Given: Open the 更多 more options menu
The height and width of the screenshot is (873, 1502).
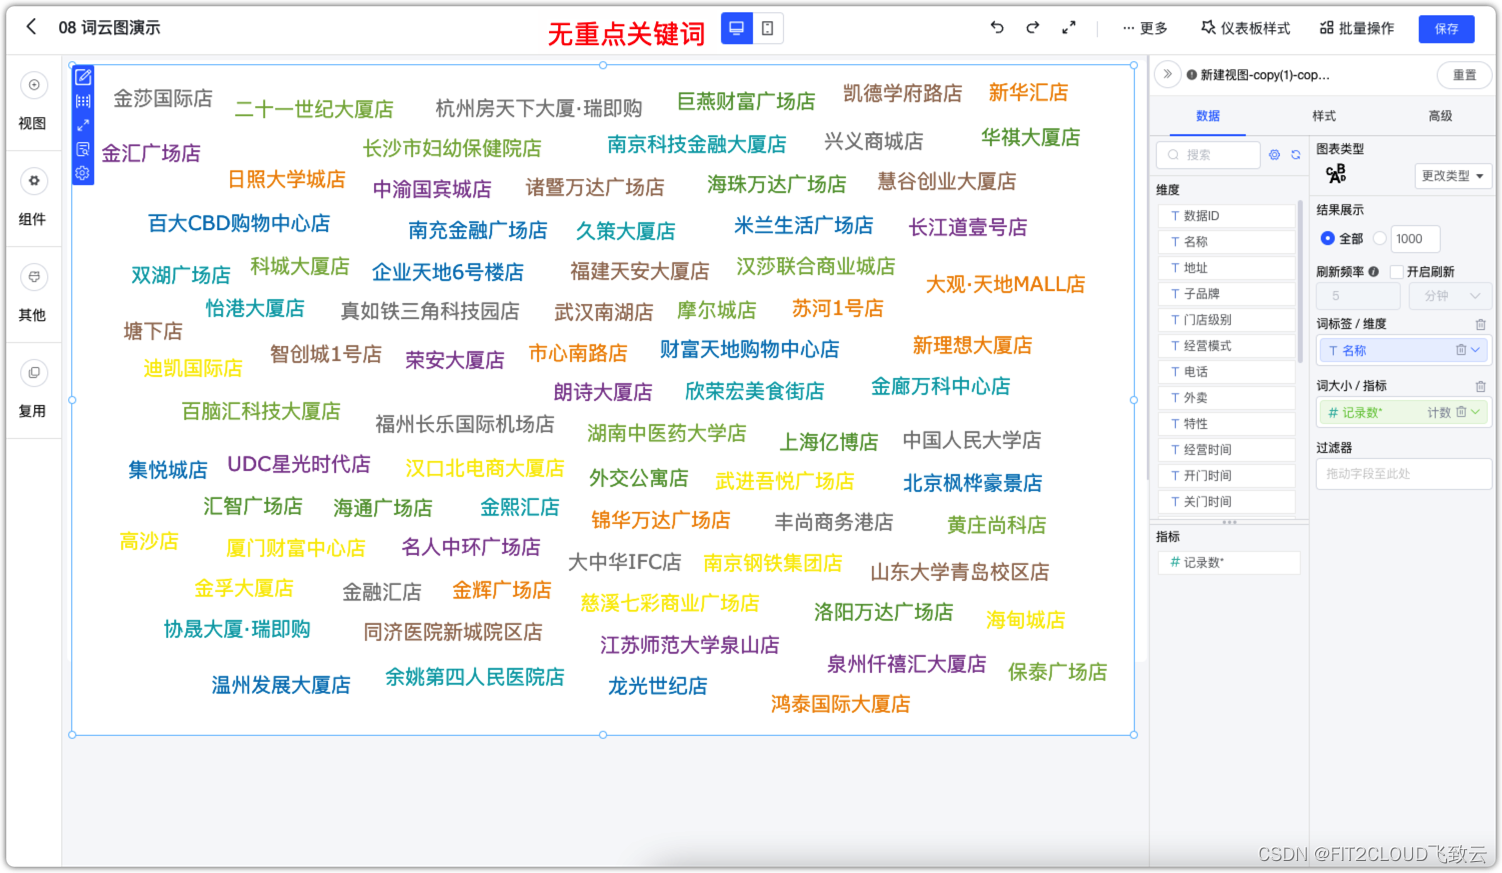Looking at the screenshot, I should click(x=1145, y=28).
